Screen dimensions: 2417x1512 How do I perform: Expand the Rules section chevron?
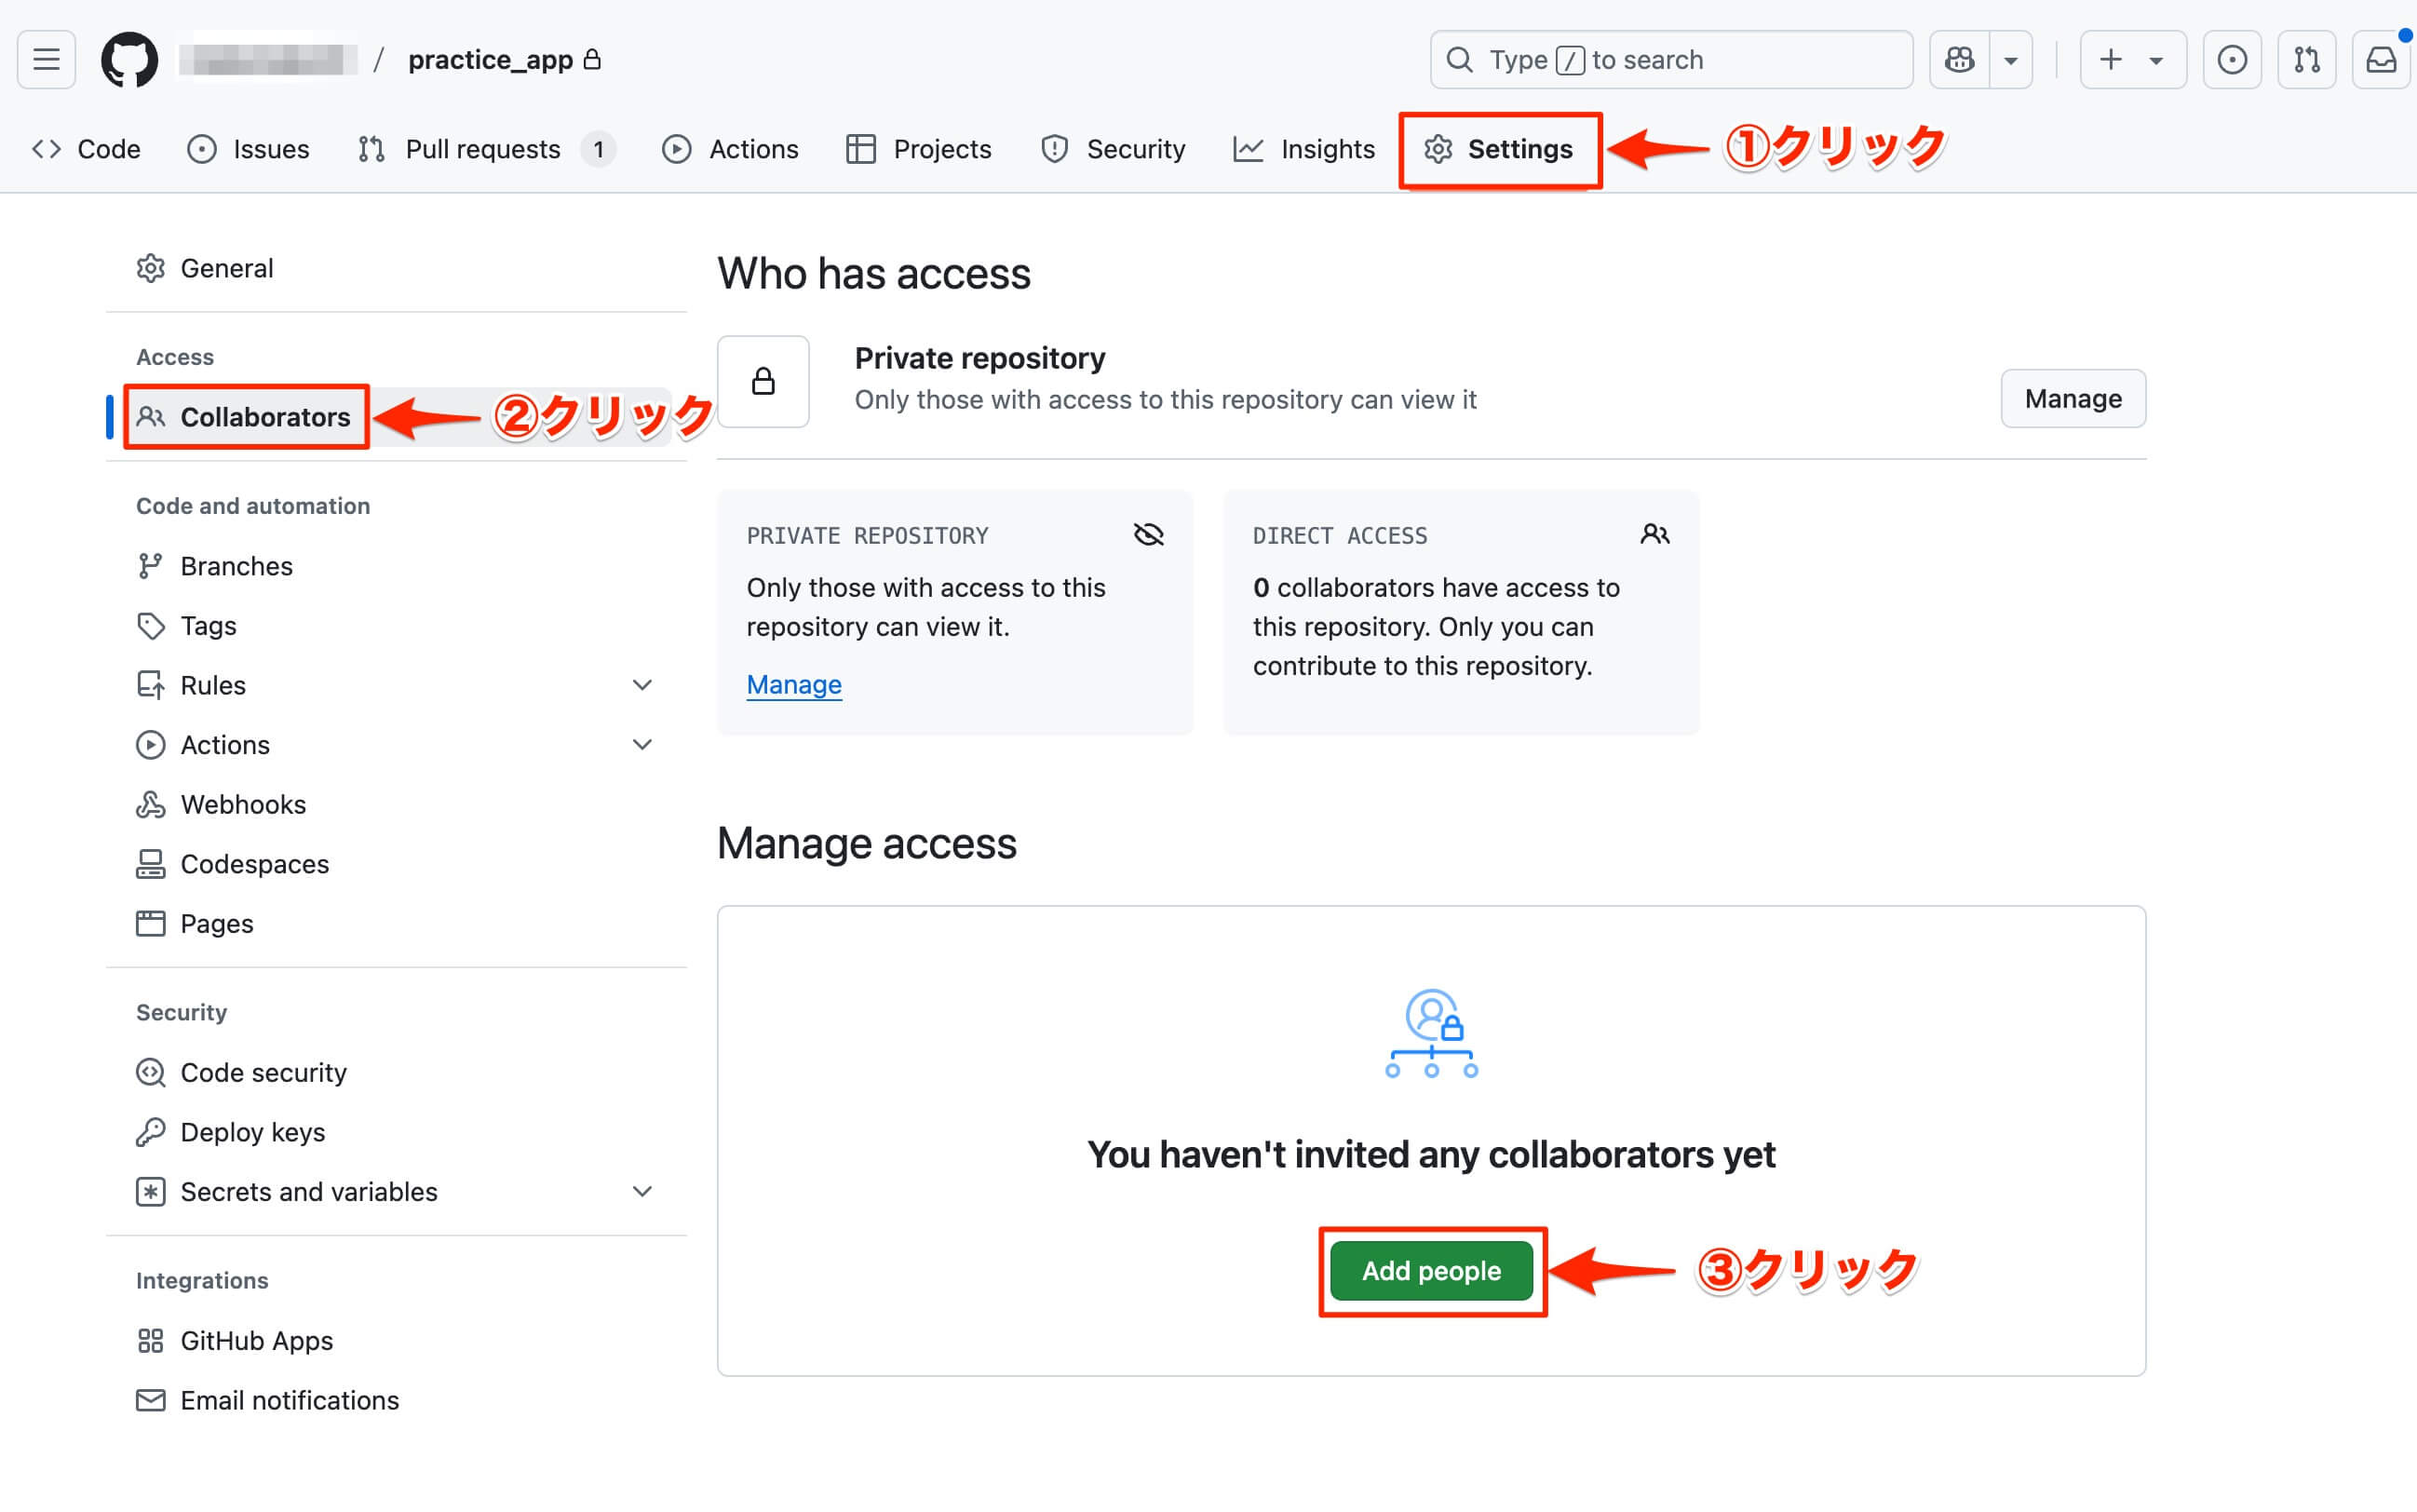[643, 685]
